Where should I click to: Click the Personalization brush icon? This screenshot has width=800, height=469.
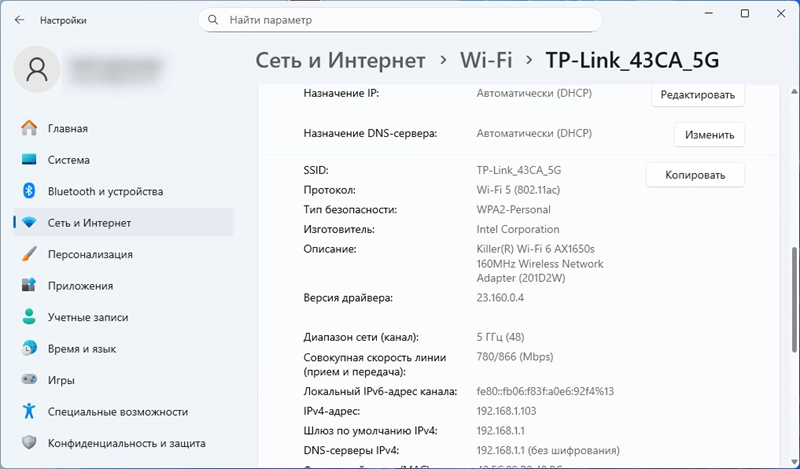pyautogui.click(x=29, y=254)
